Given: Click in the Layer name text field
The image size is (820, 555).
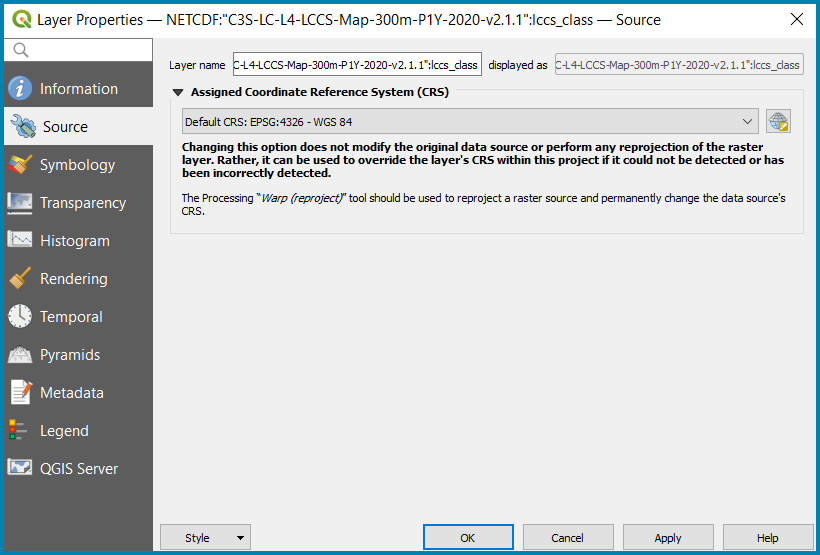Looking at the screenshot, I should [x=357, y=65].
